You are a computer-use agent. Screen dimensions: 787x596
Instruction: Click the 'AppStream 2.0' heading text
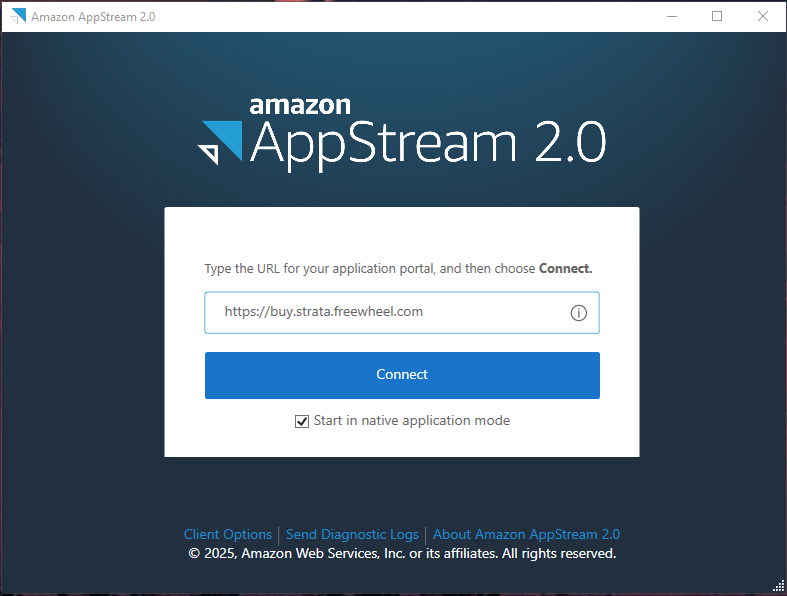point(427,144)
